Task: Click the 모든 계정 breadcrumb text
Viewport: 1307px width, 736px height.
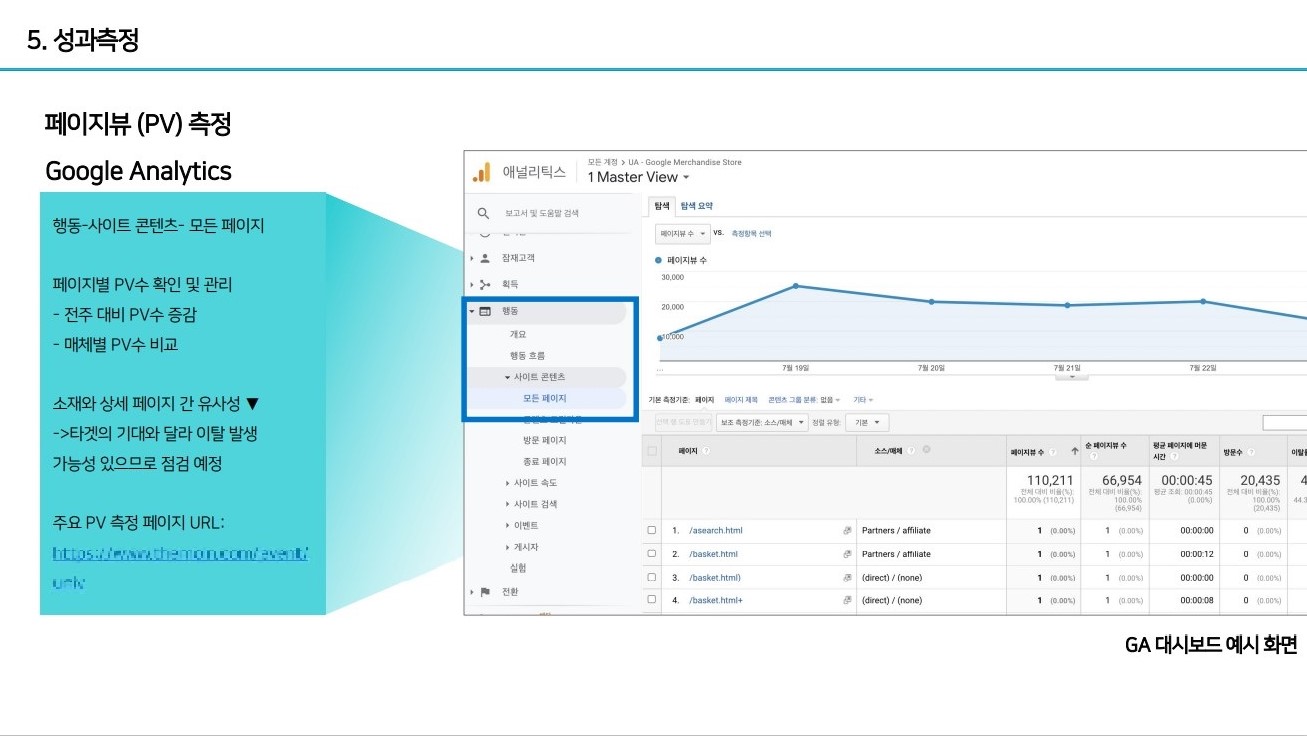Action: coord(602,162)
